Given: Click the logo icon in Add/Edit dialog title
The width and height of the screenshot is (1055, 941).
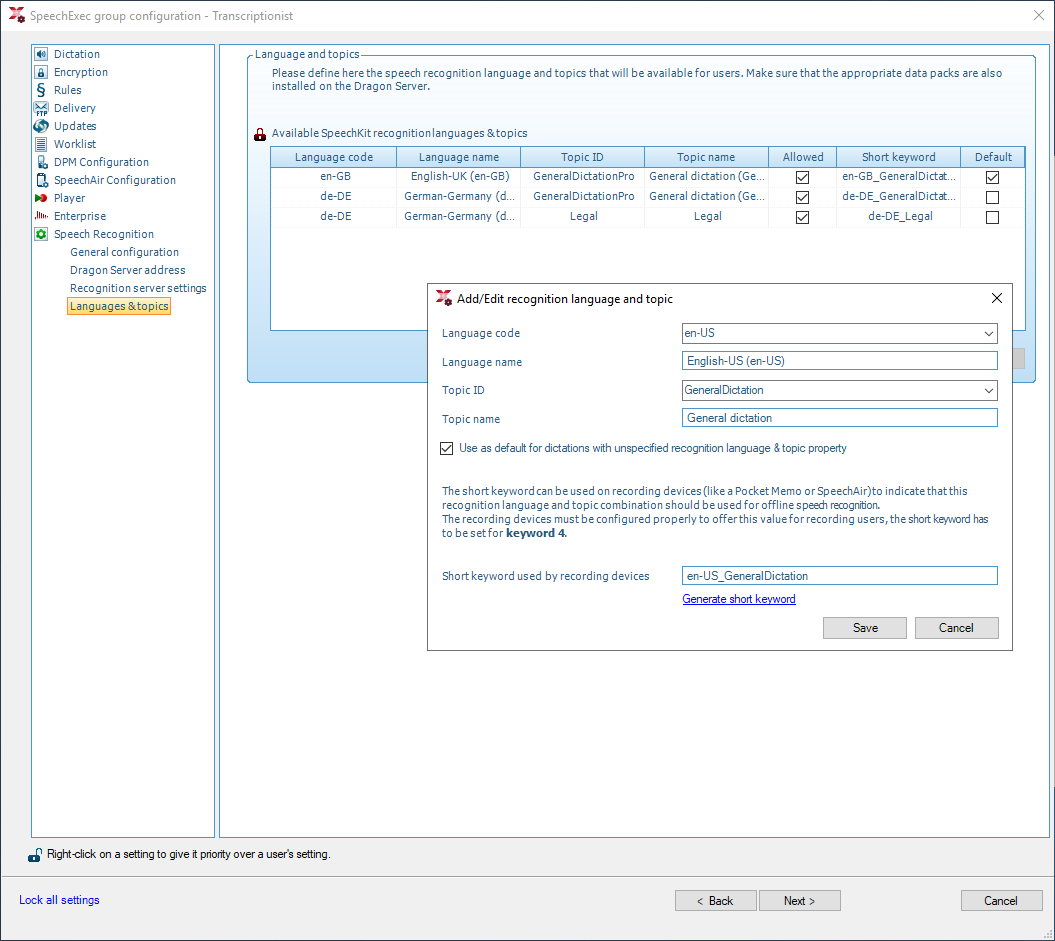Looking at the screenshot, I should tap(444, 298).
